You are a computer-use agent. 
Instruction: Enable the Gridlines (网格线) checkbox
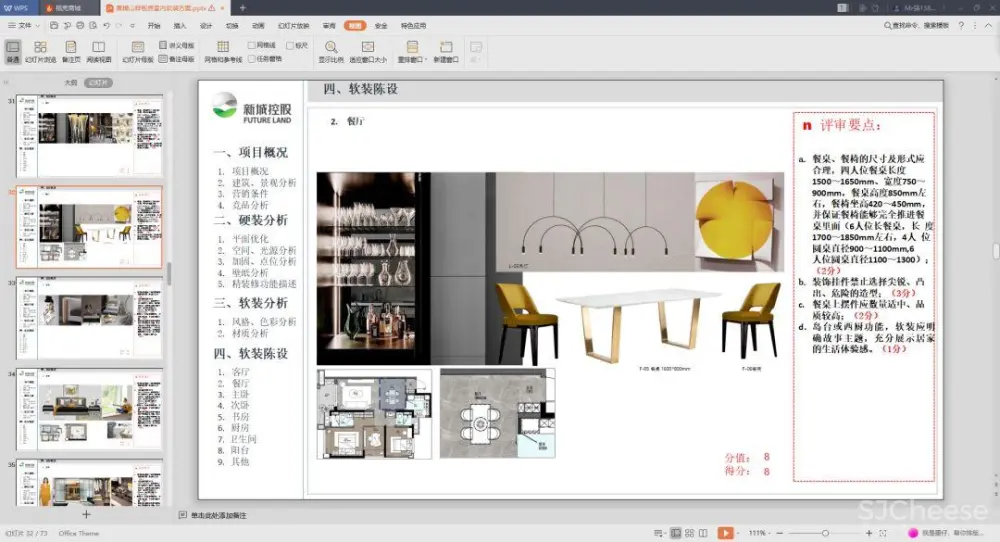252,45
